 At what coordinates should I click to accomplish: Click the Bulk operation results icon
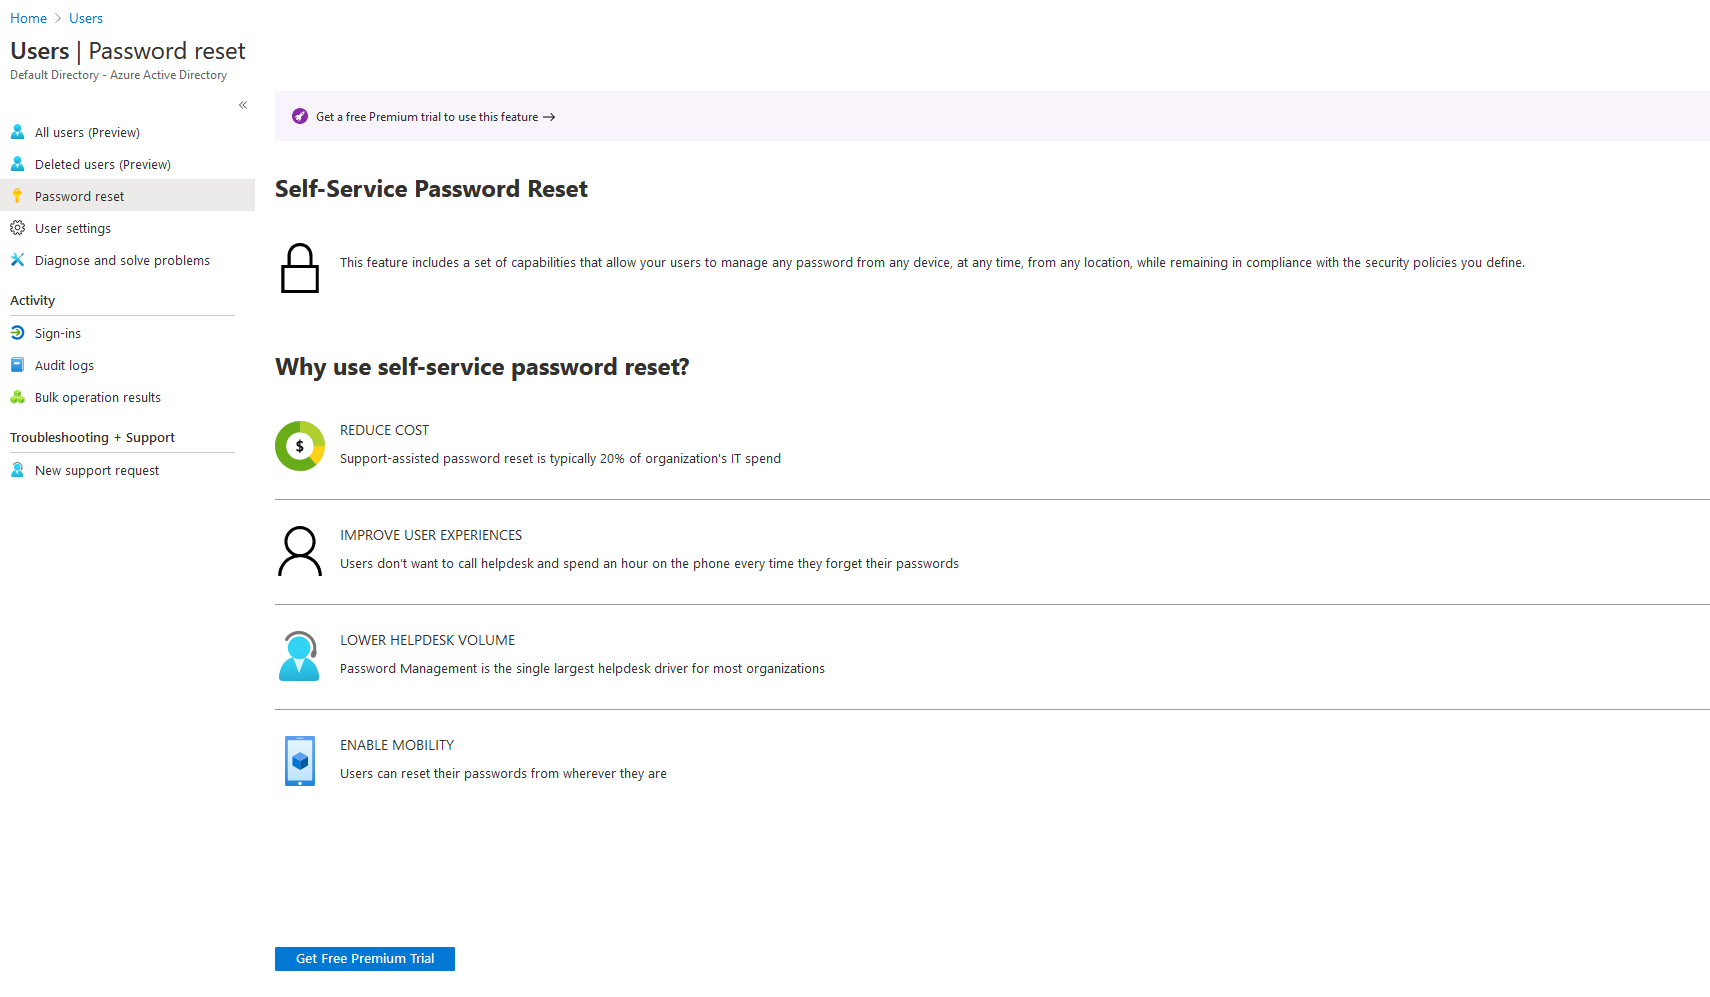click(x=17, y=396)
